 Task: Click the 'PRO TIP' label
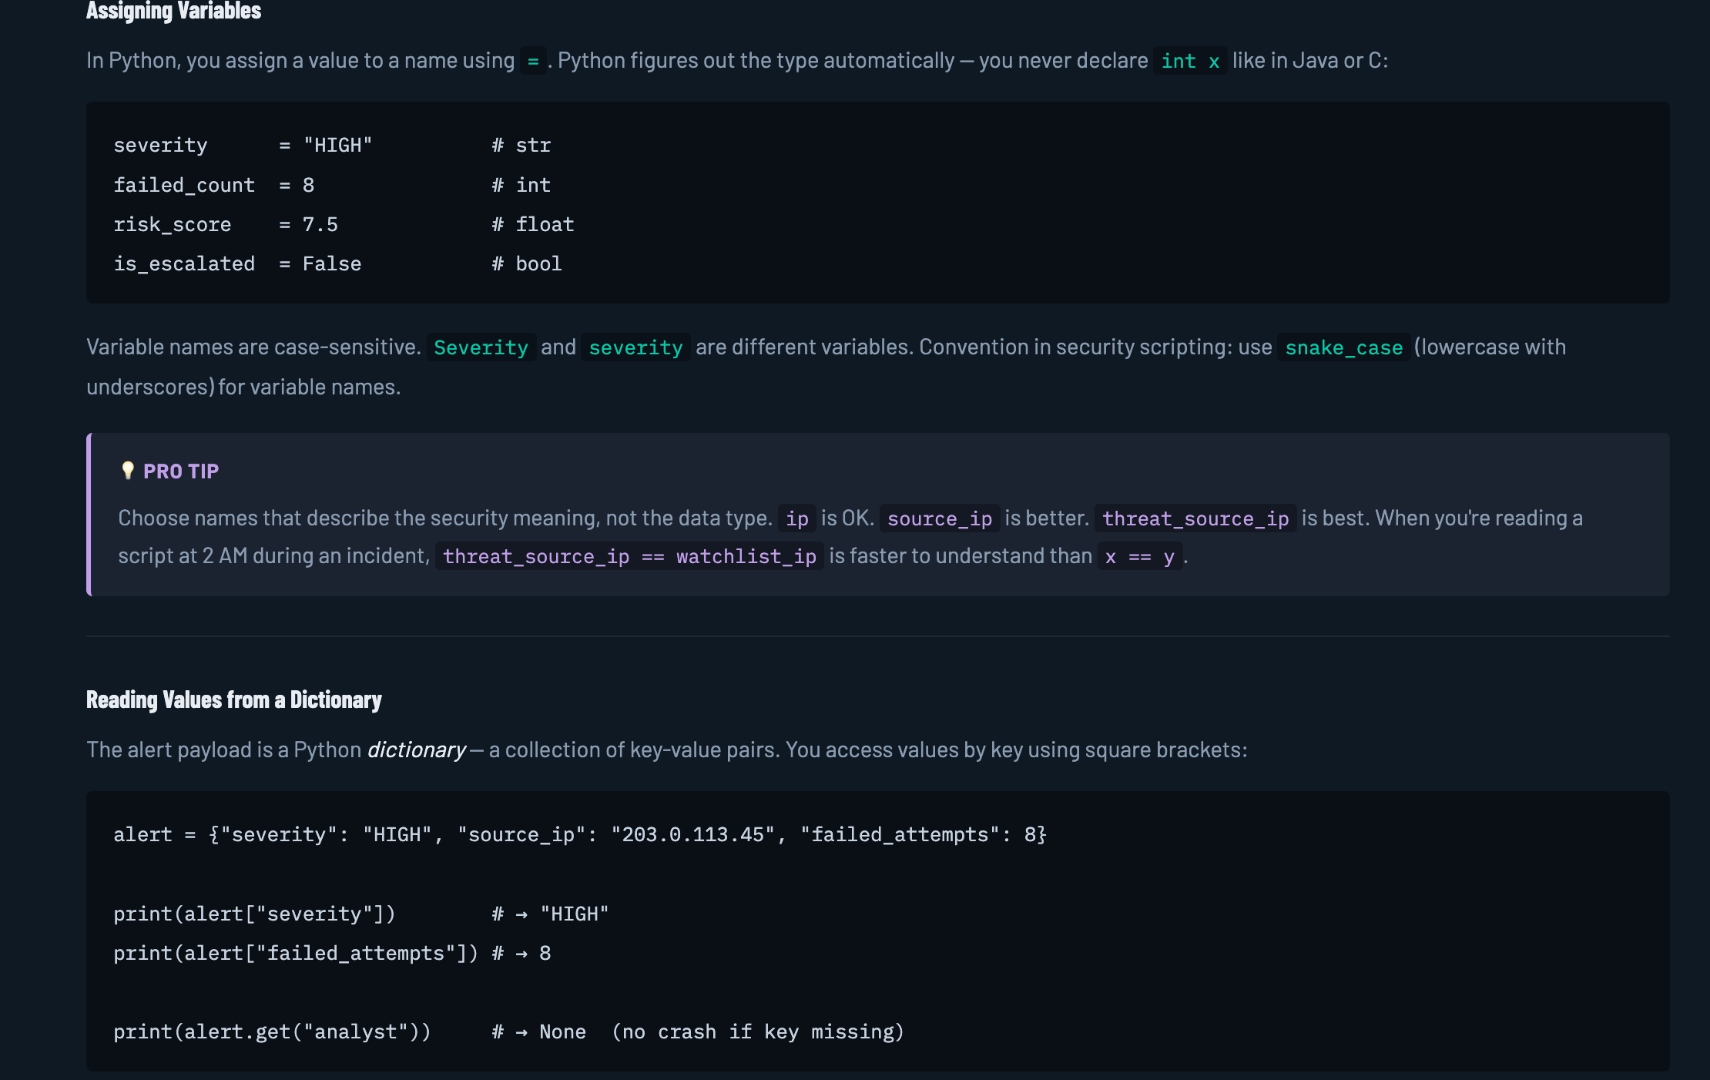point(181,471)
